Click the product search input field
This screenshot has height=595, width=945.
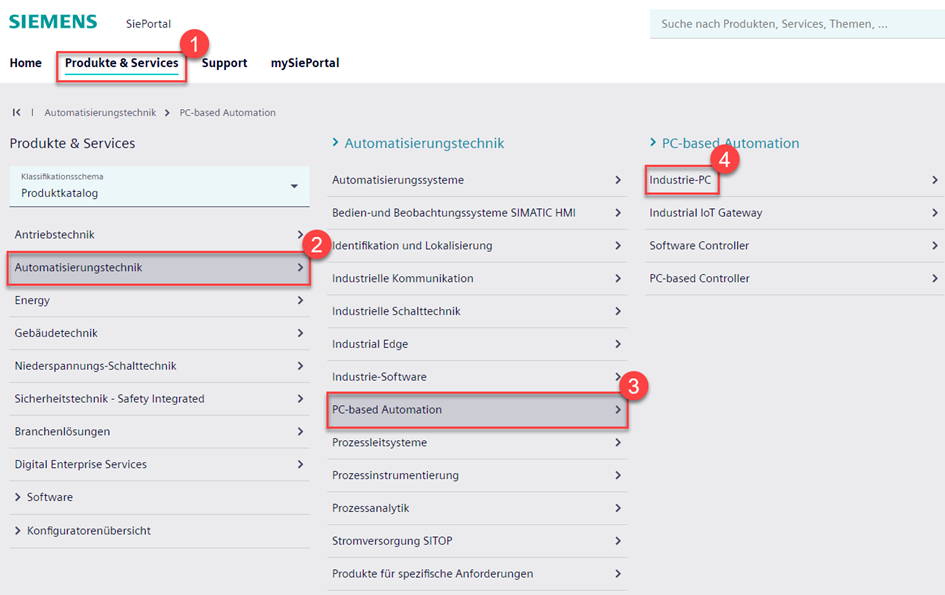(795, 24)
